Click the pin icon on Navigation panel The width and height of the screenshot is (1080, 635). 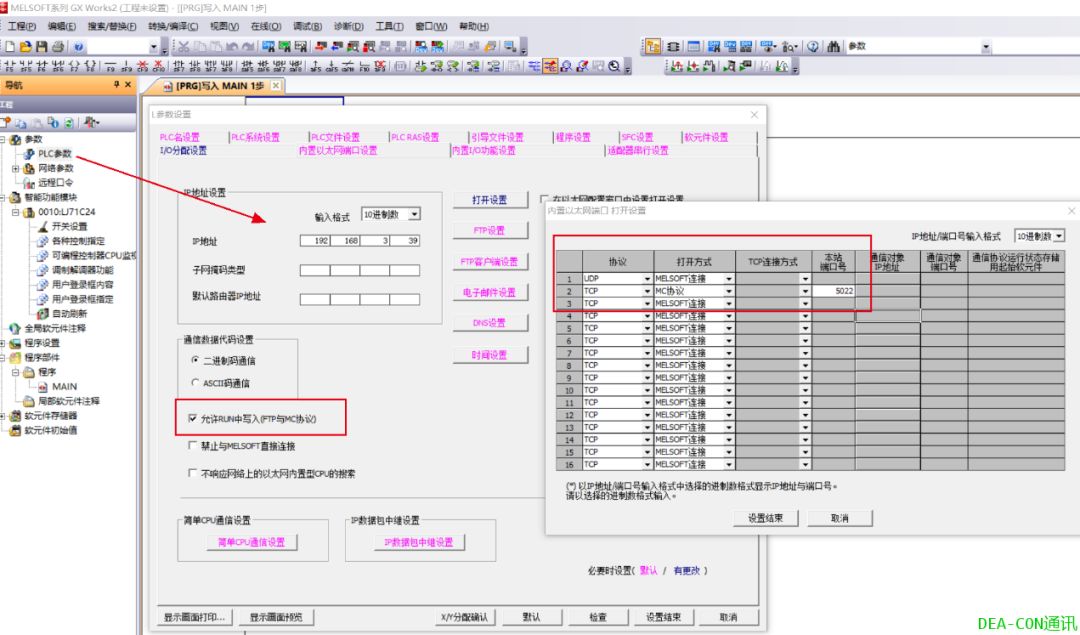[x=116, y=85]
